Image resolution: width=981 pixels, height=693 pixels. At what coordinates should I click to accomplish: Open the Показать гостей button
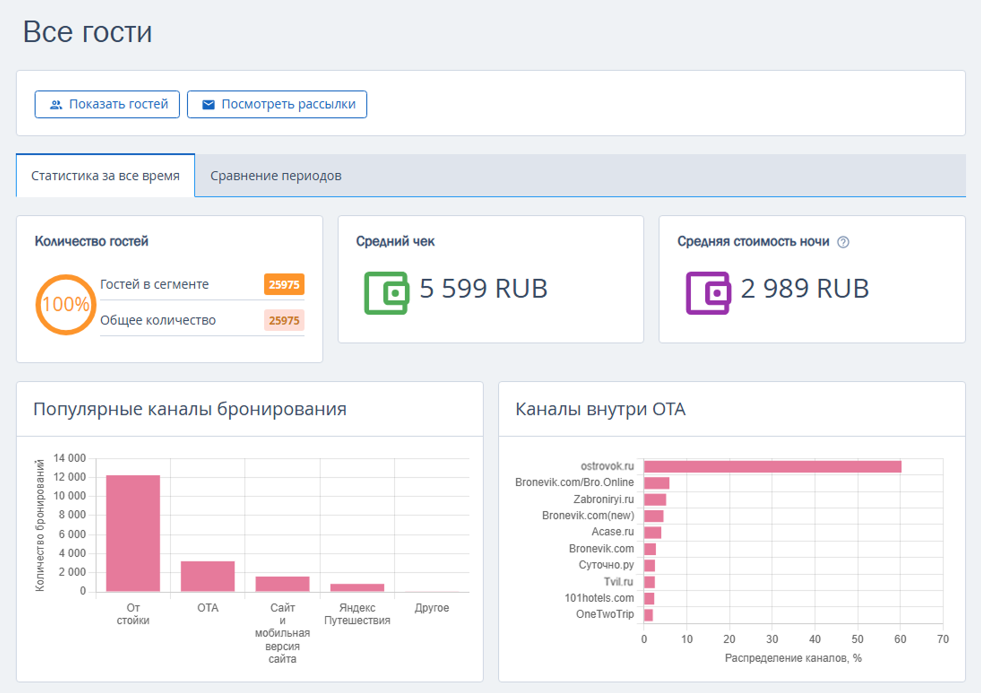pos(107,104)
